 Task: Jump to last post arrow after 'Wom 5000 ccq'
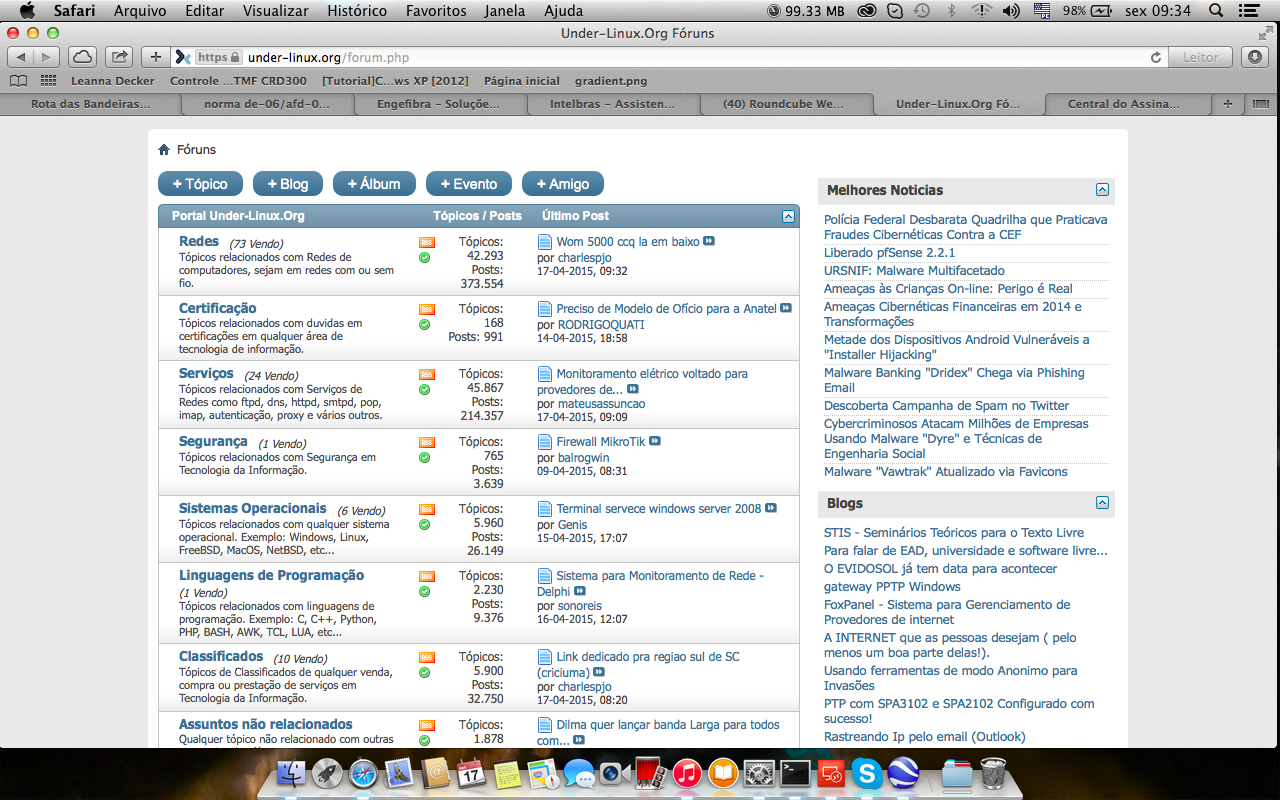(709, 241)
